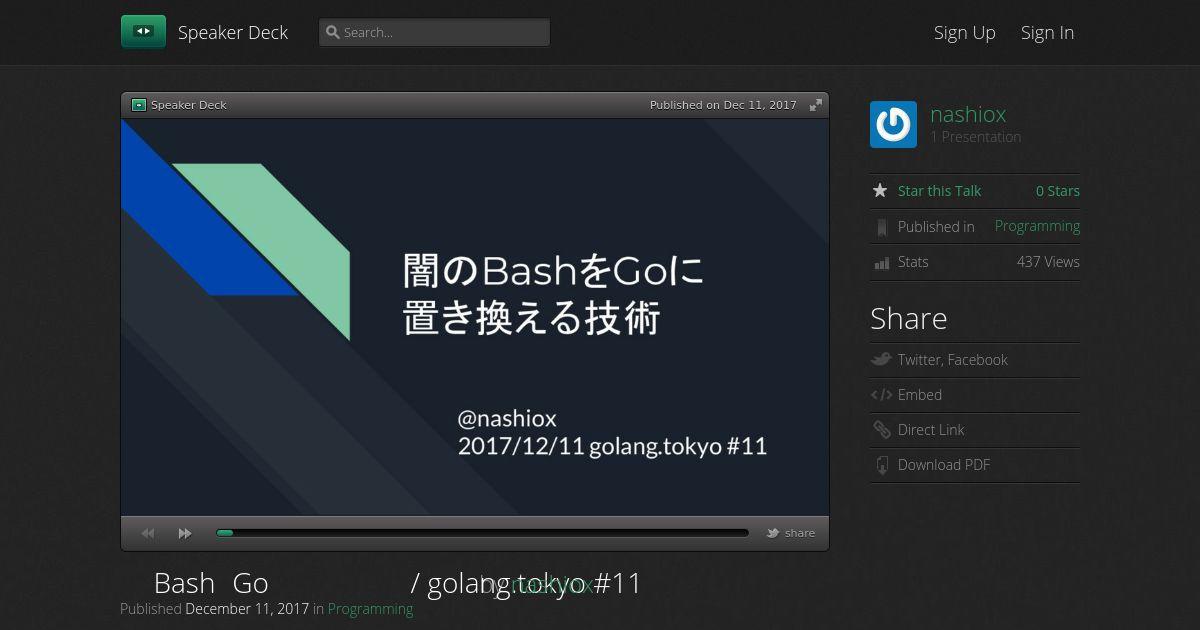1200x630 pixels.
Task: Click the 437 Views stat
Action: (1048, 262)
